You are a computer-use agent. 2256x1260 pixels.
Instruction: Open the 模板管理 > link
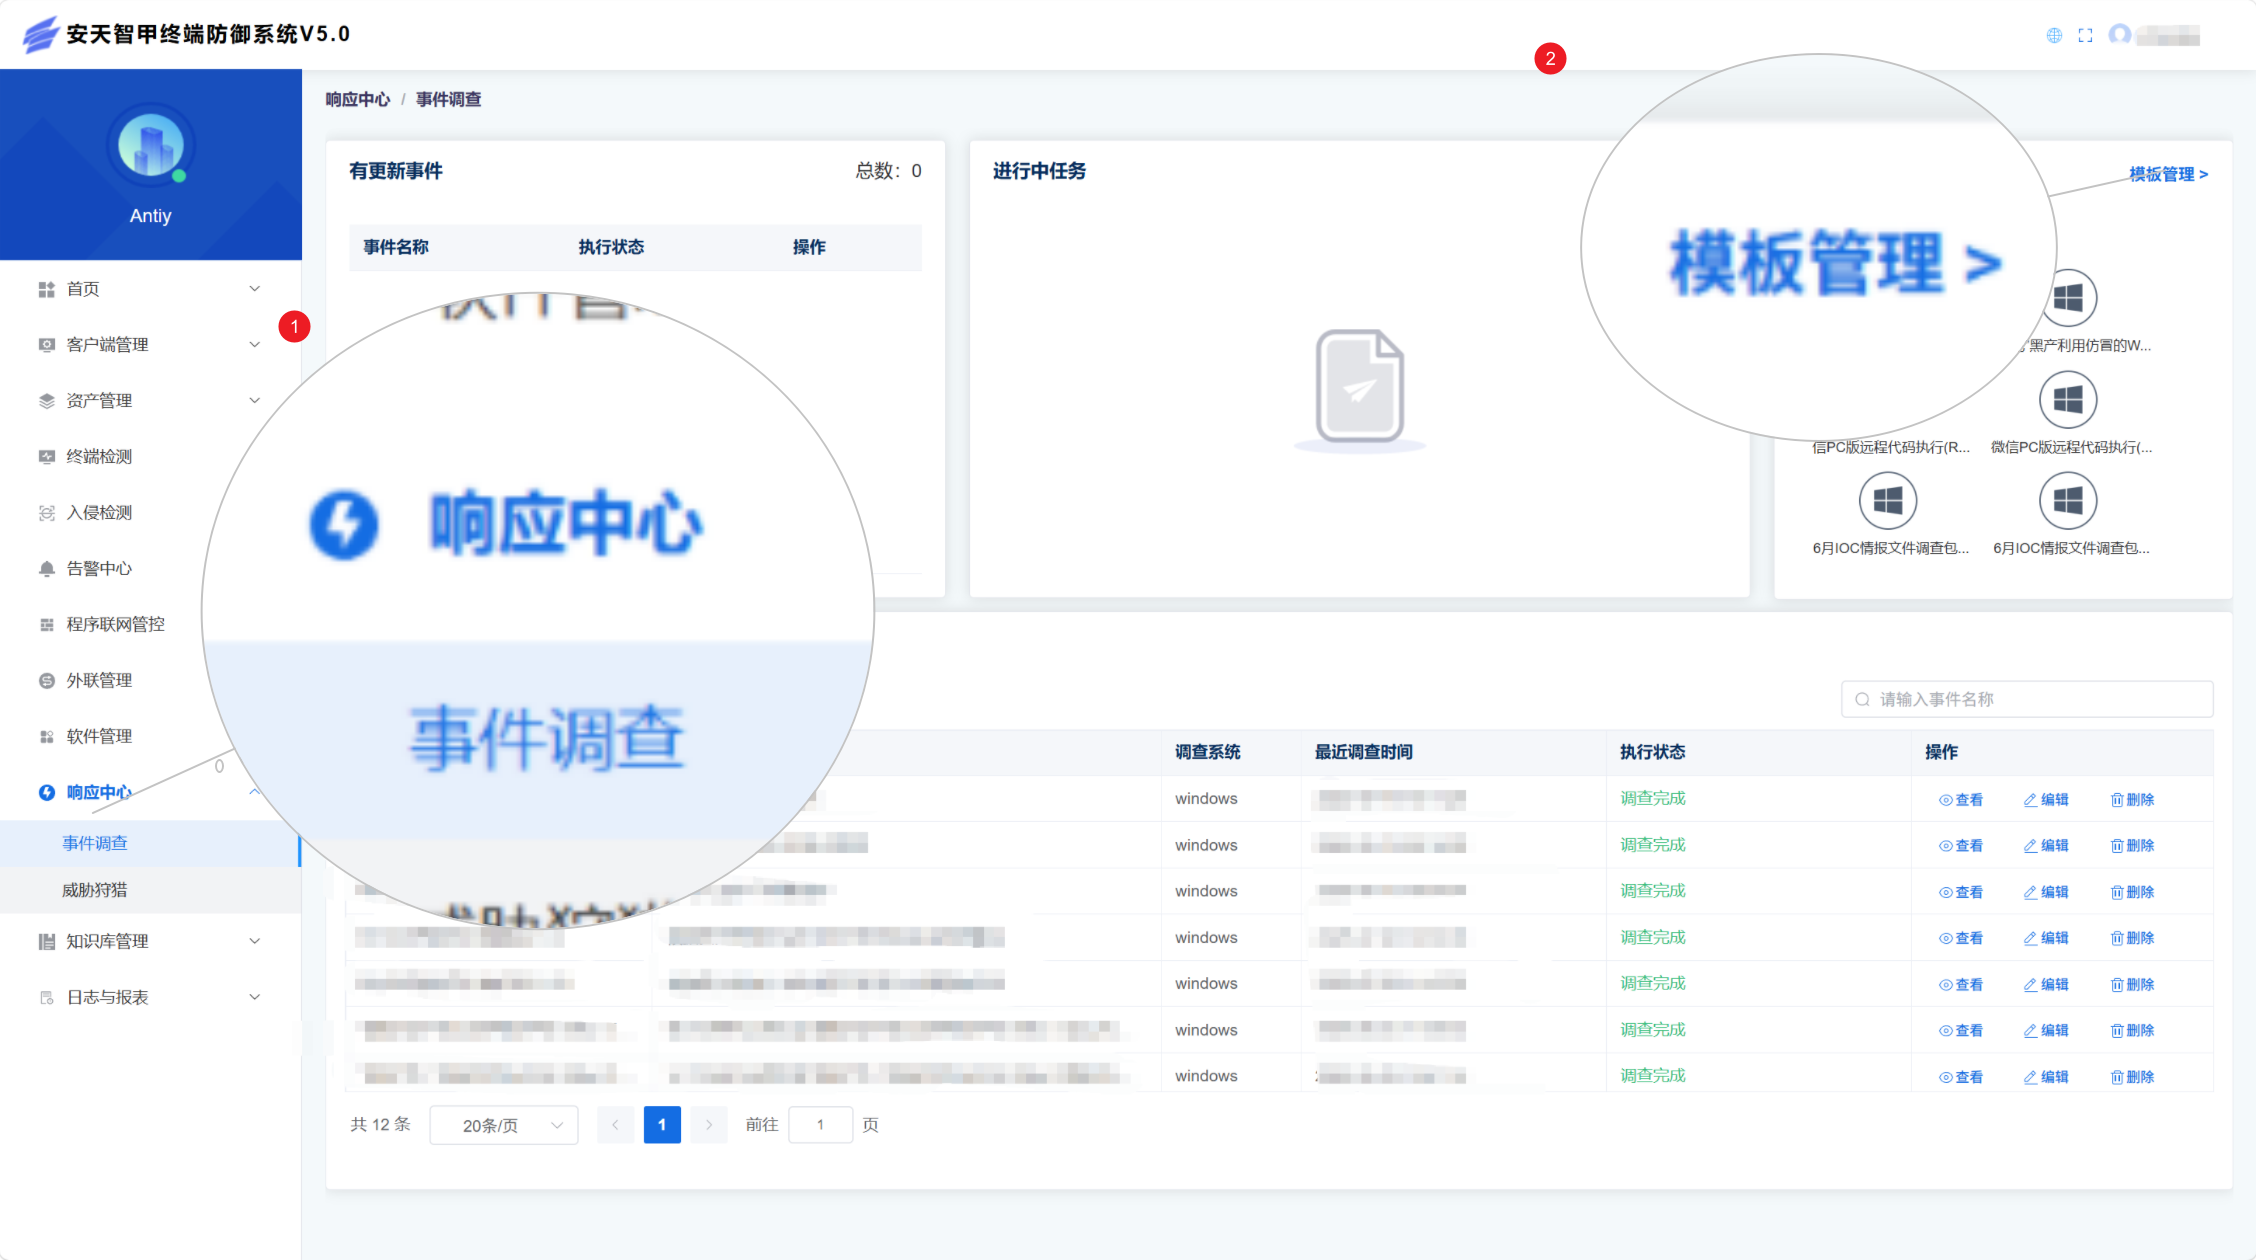(2168, 174)
